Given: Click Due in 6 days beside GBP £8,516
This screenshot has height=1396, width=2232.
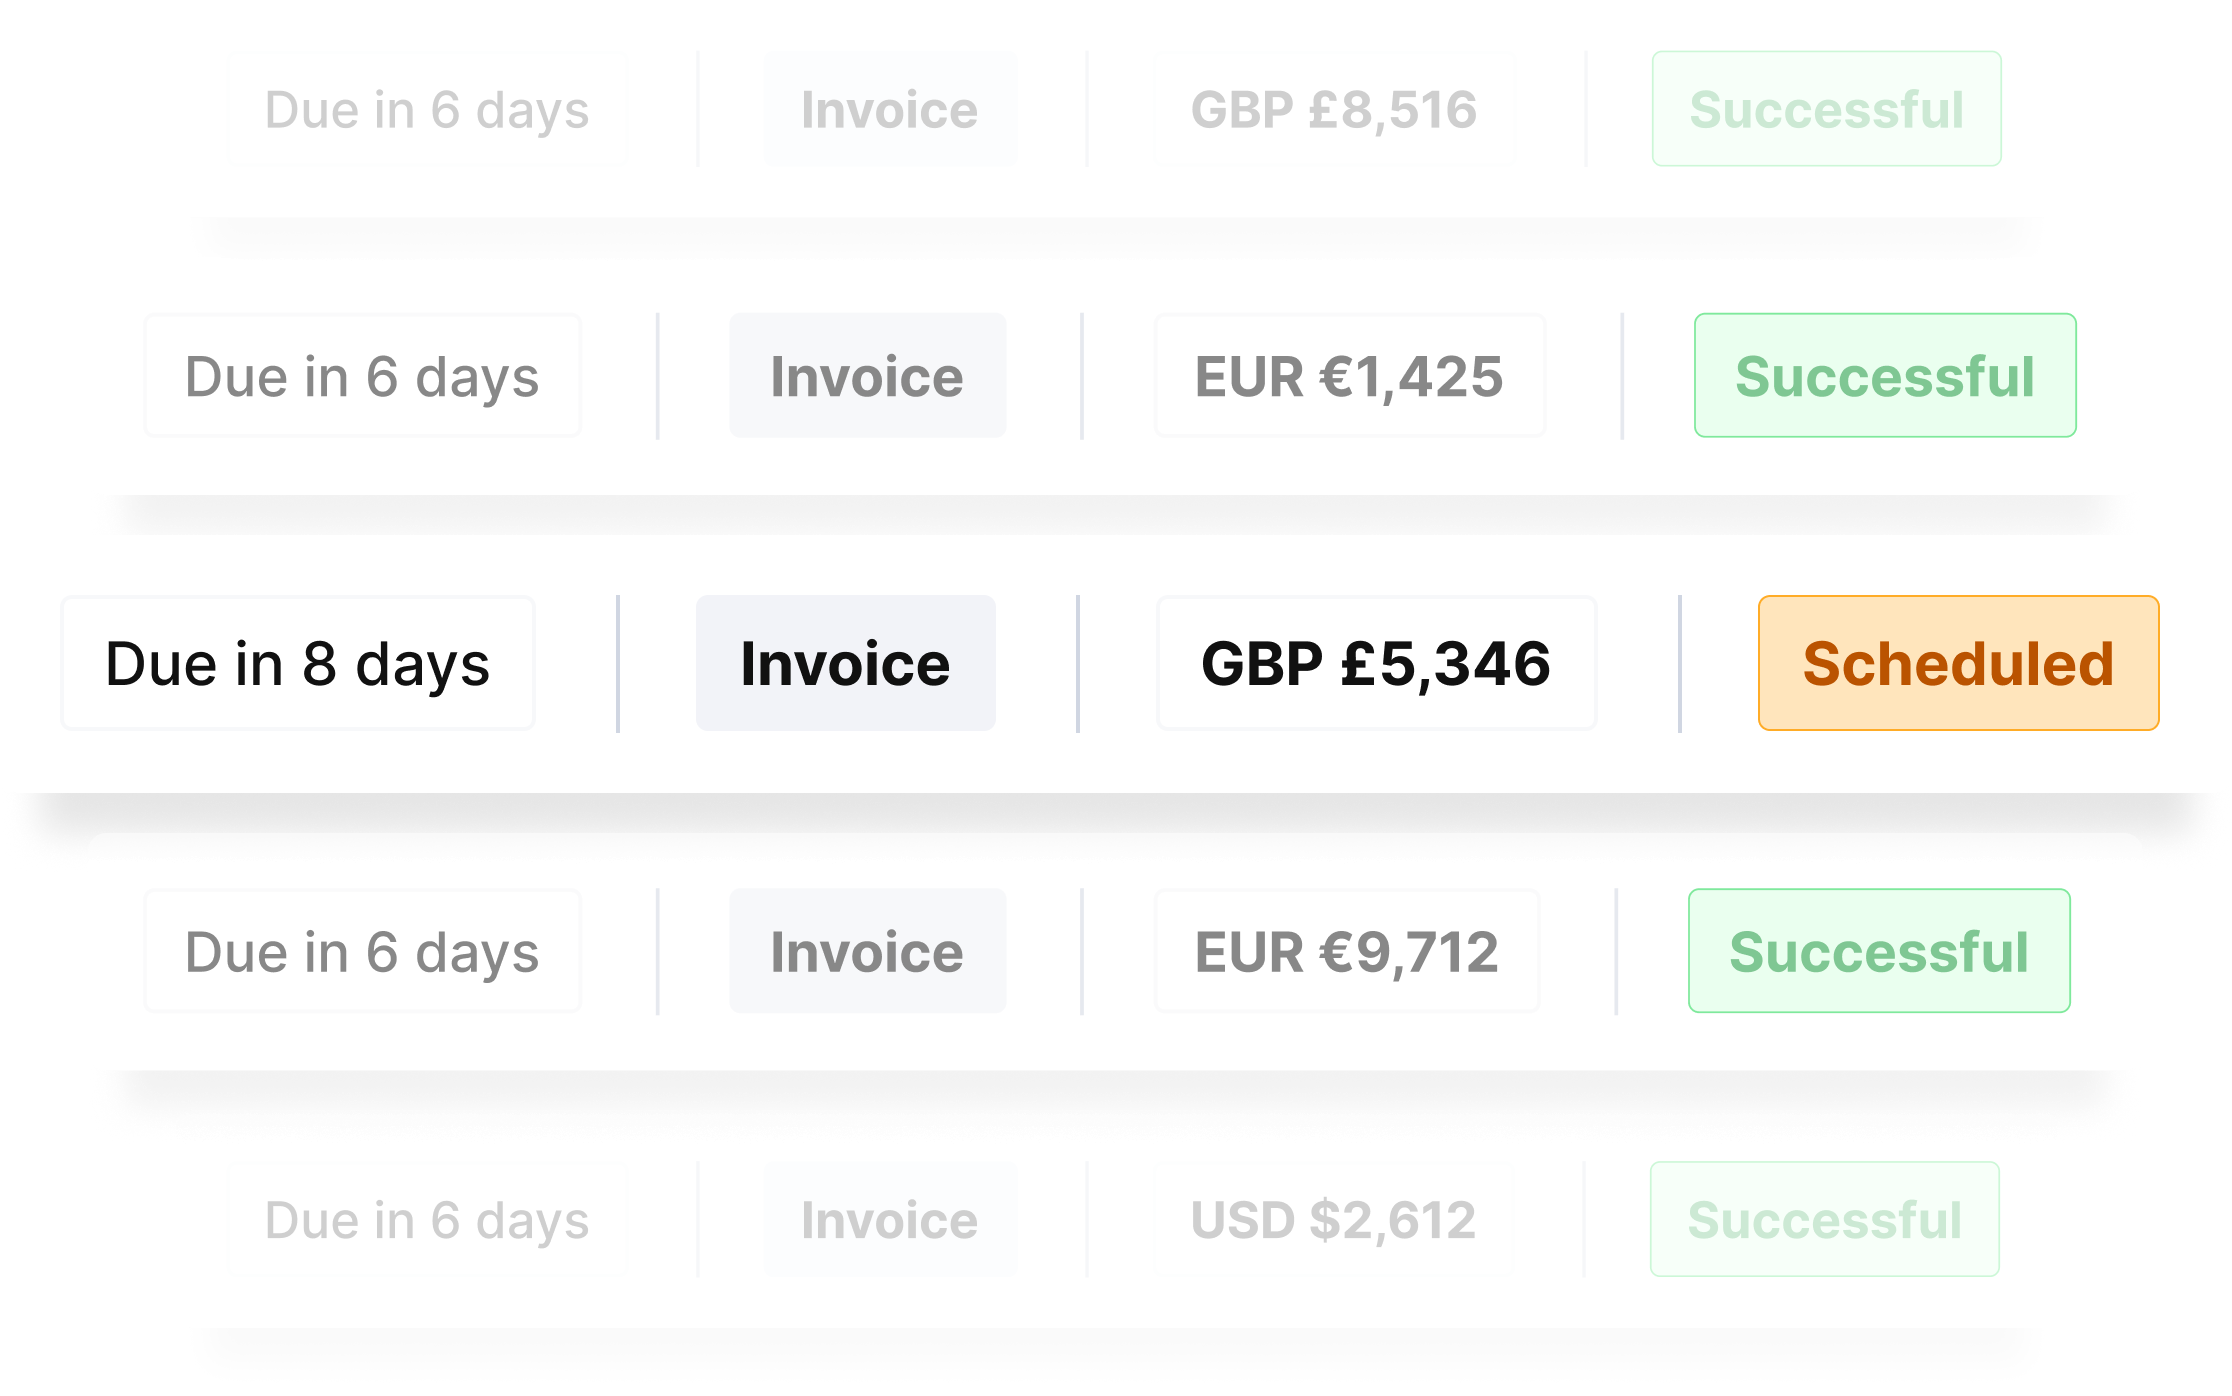Looking at the screenshot, I should coord(427,110).
